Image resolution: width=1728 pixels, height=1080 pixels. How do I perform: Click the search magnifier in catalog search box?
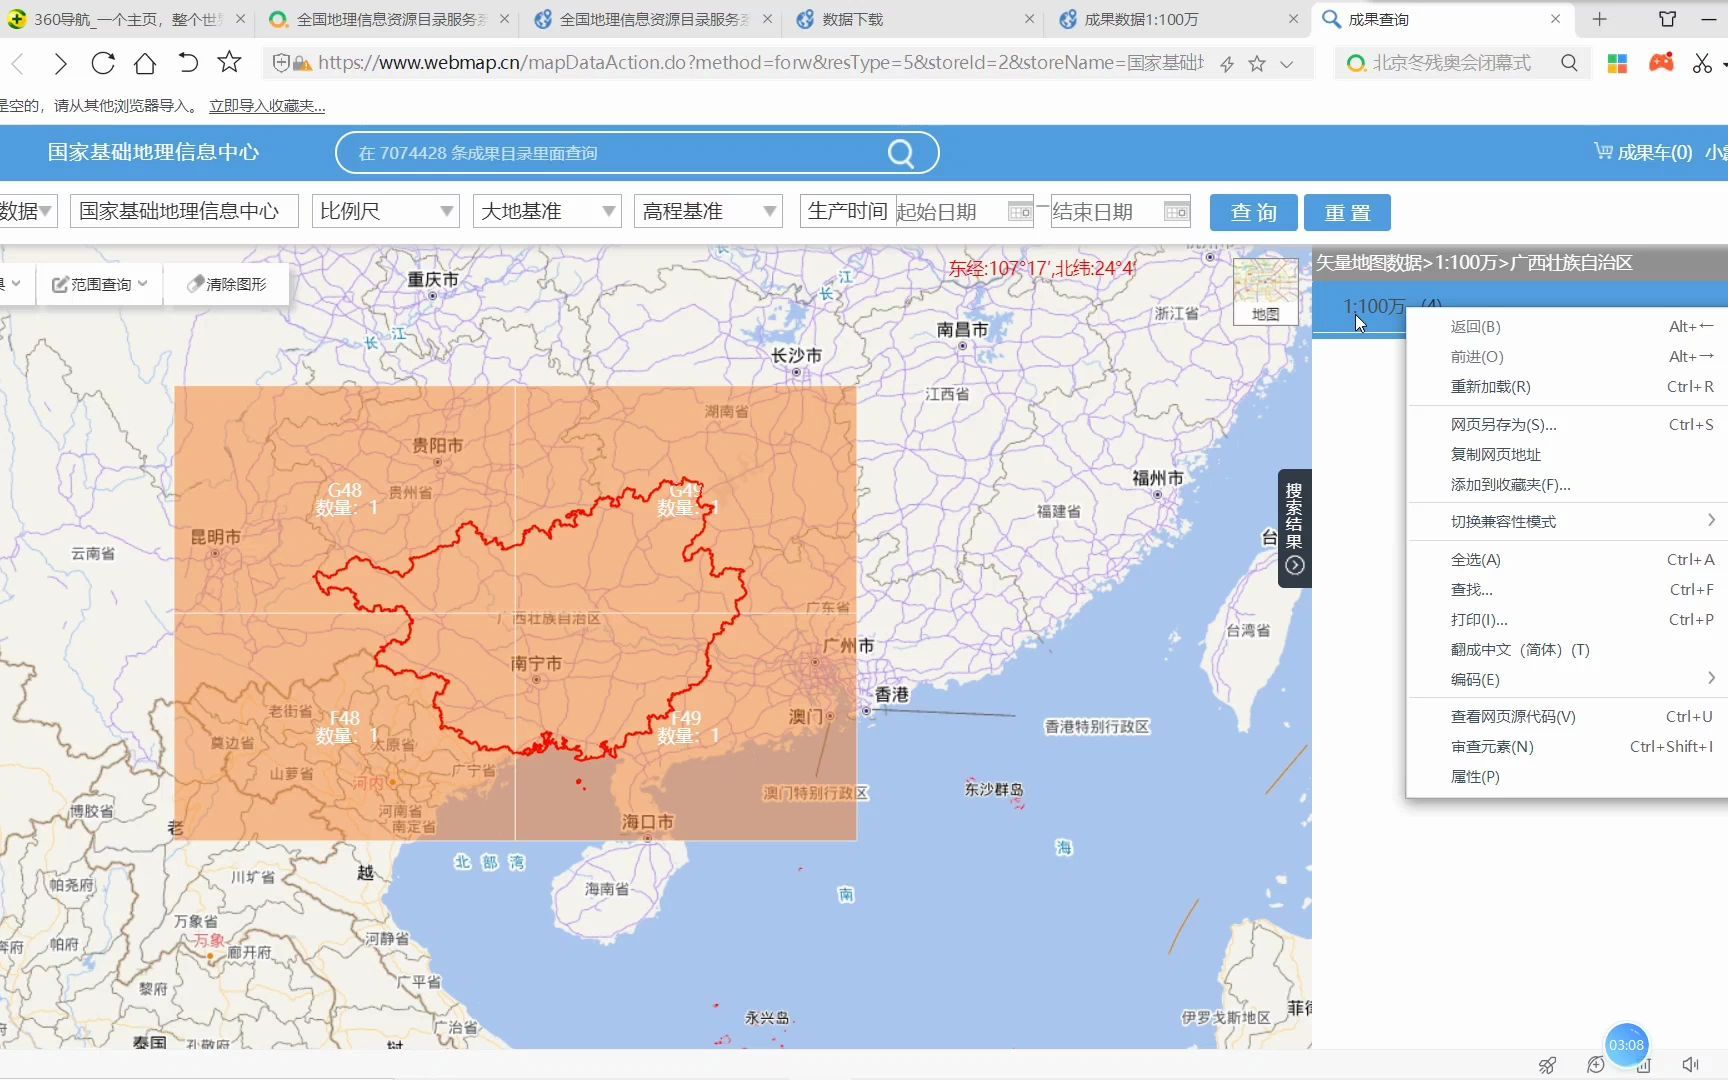coord(901,153)
